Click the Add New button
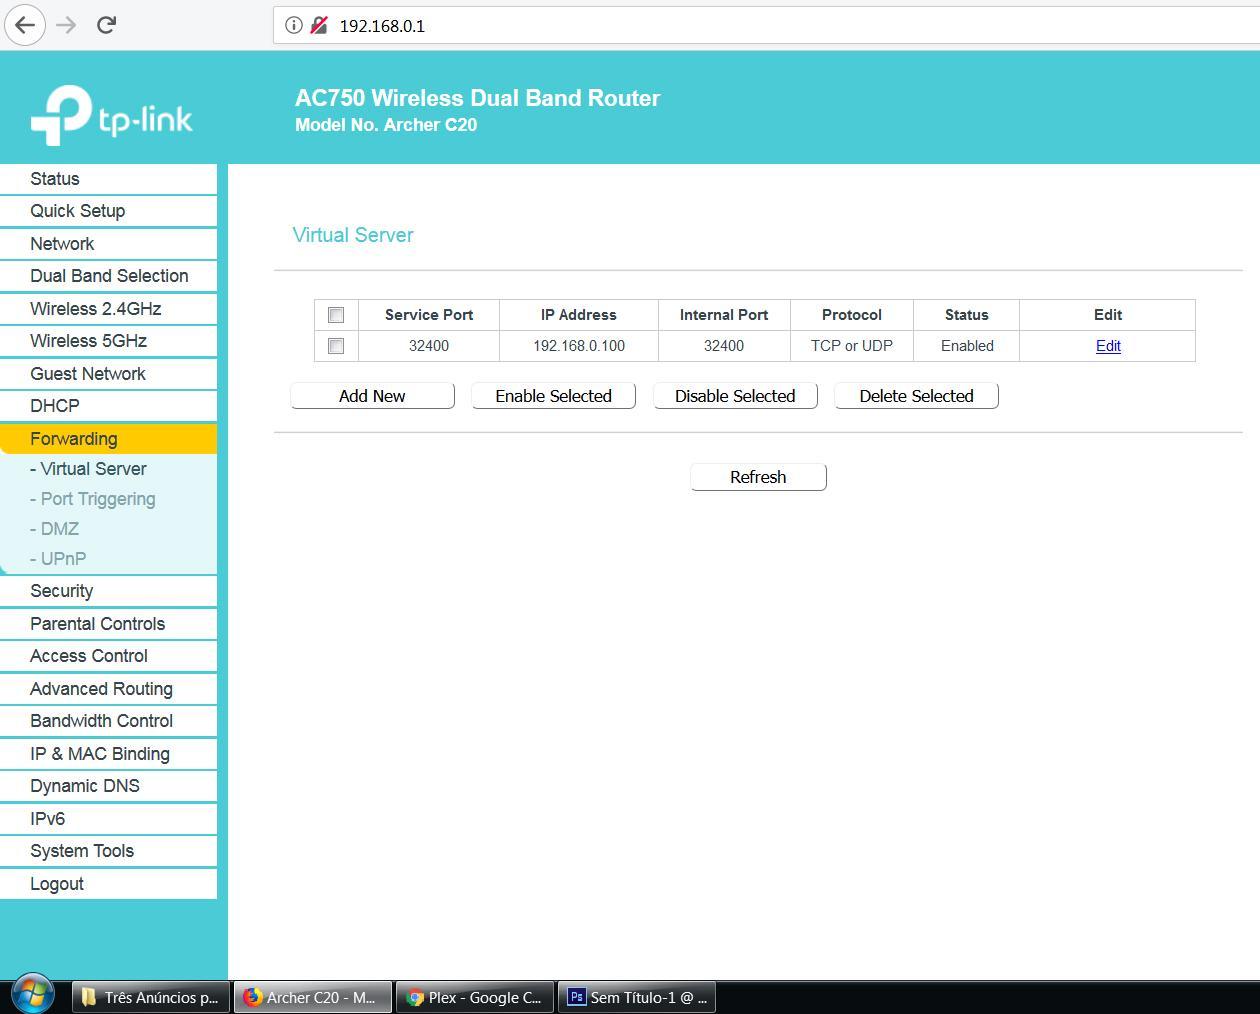The width and height of the screenshot is (1260, 1014). tap(372, 396)
